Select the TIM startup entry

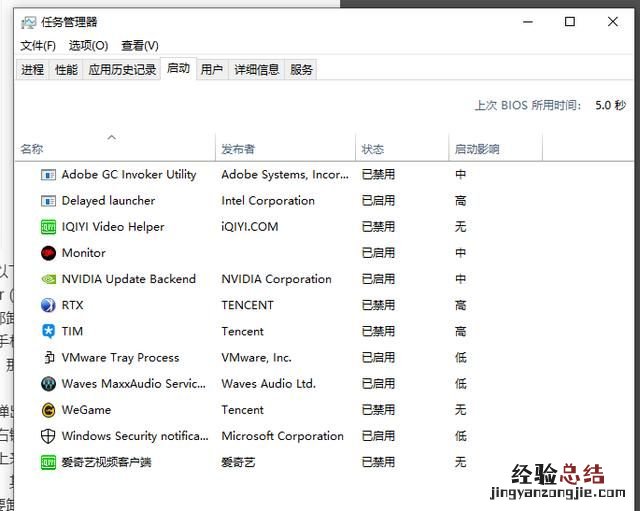point(324,331)
